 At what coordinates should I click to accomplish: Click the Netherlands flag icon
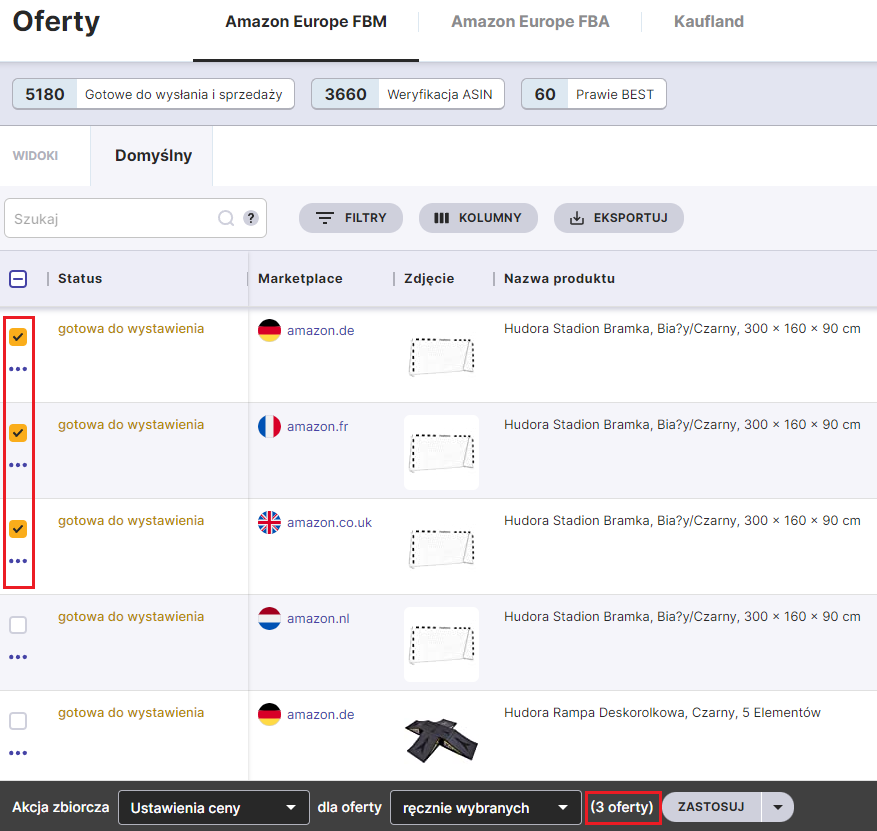tap(270, 618)
